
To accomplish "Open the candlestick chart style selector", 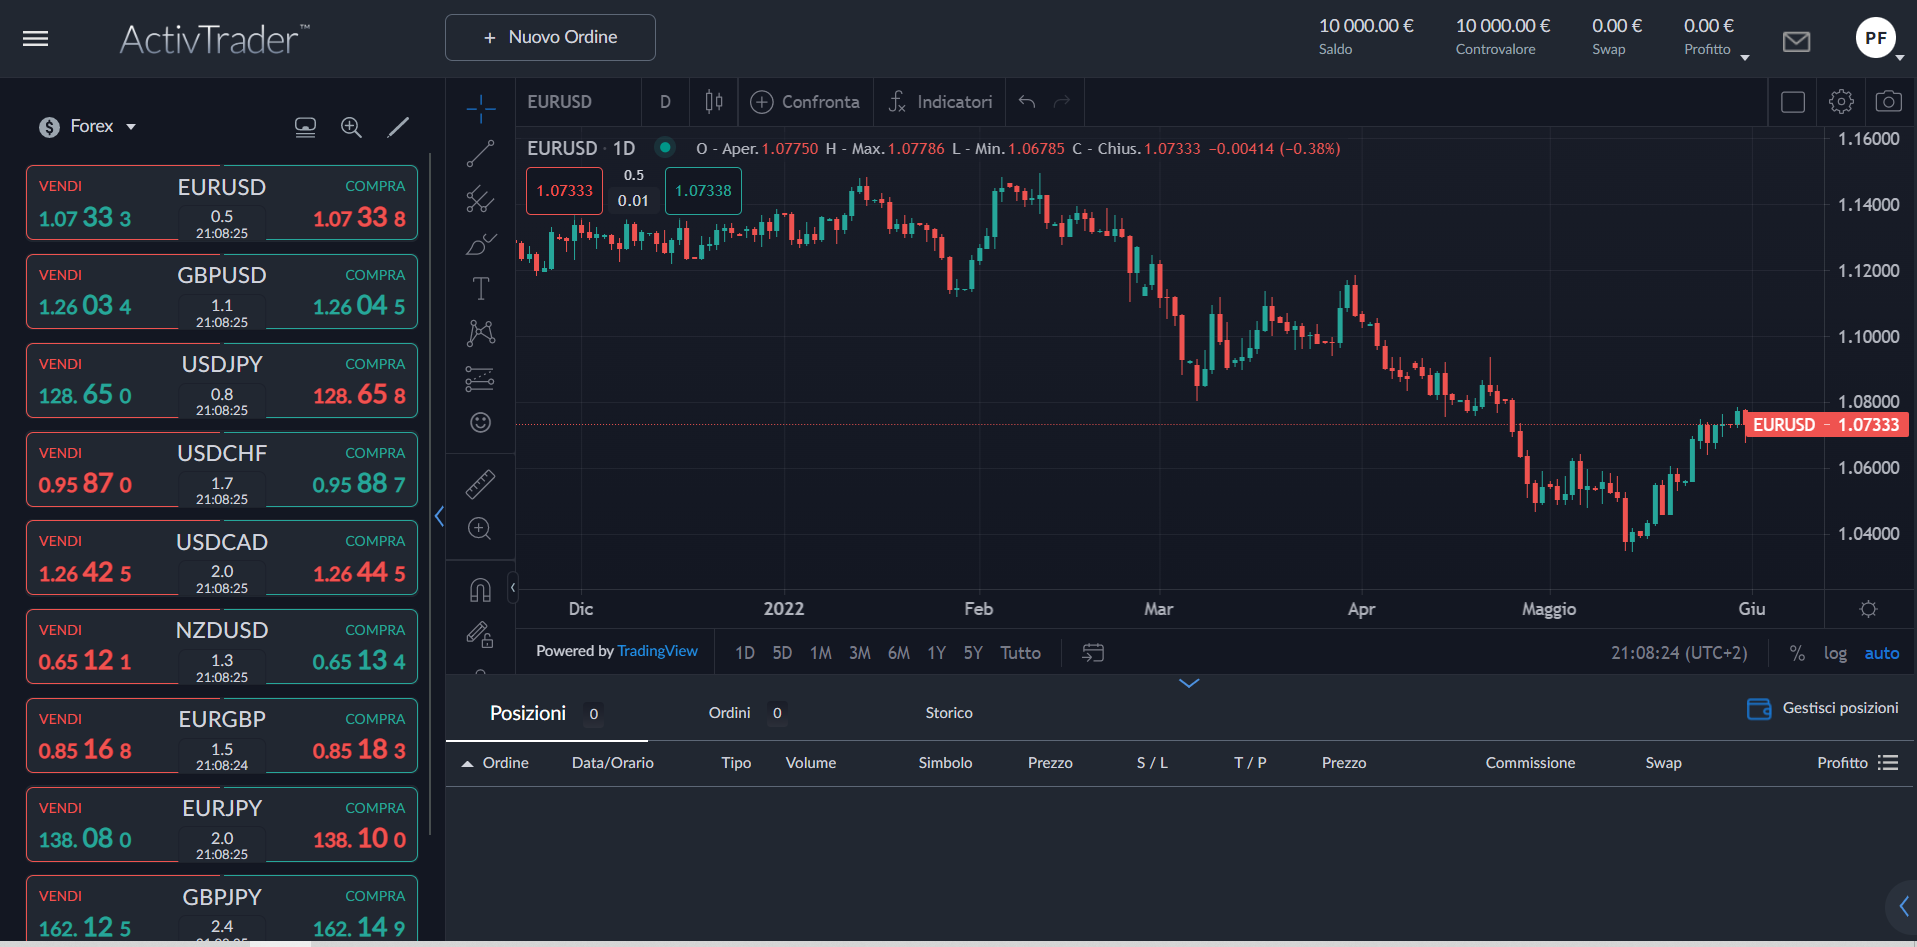I will (x=714, y=102).
